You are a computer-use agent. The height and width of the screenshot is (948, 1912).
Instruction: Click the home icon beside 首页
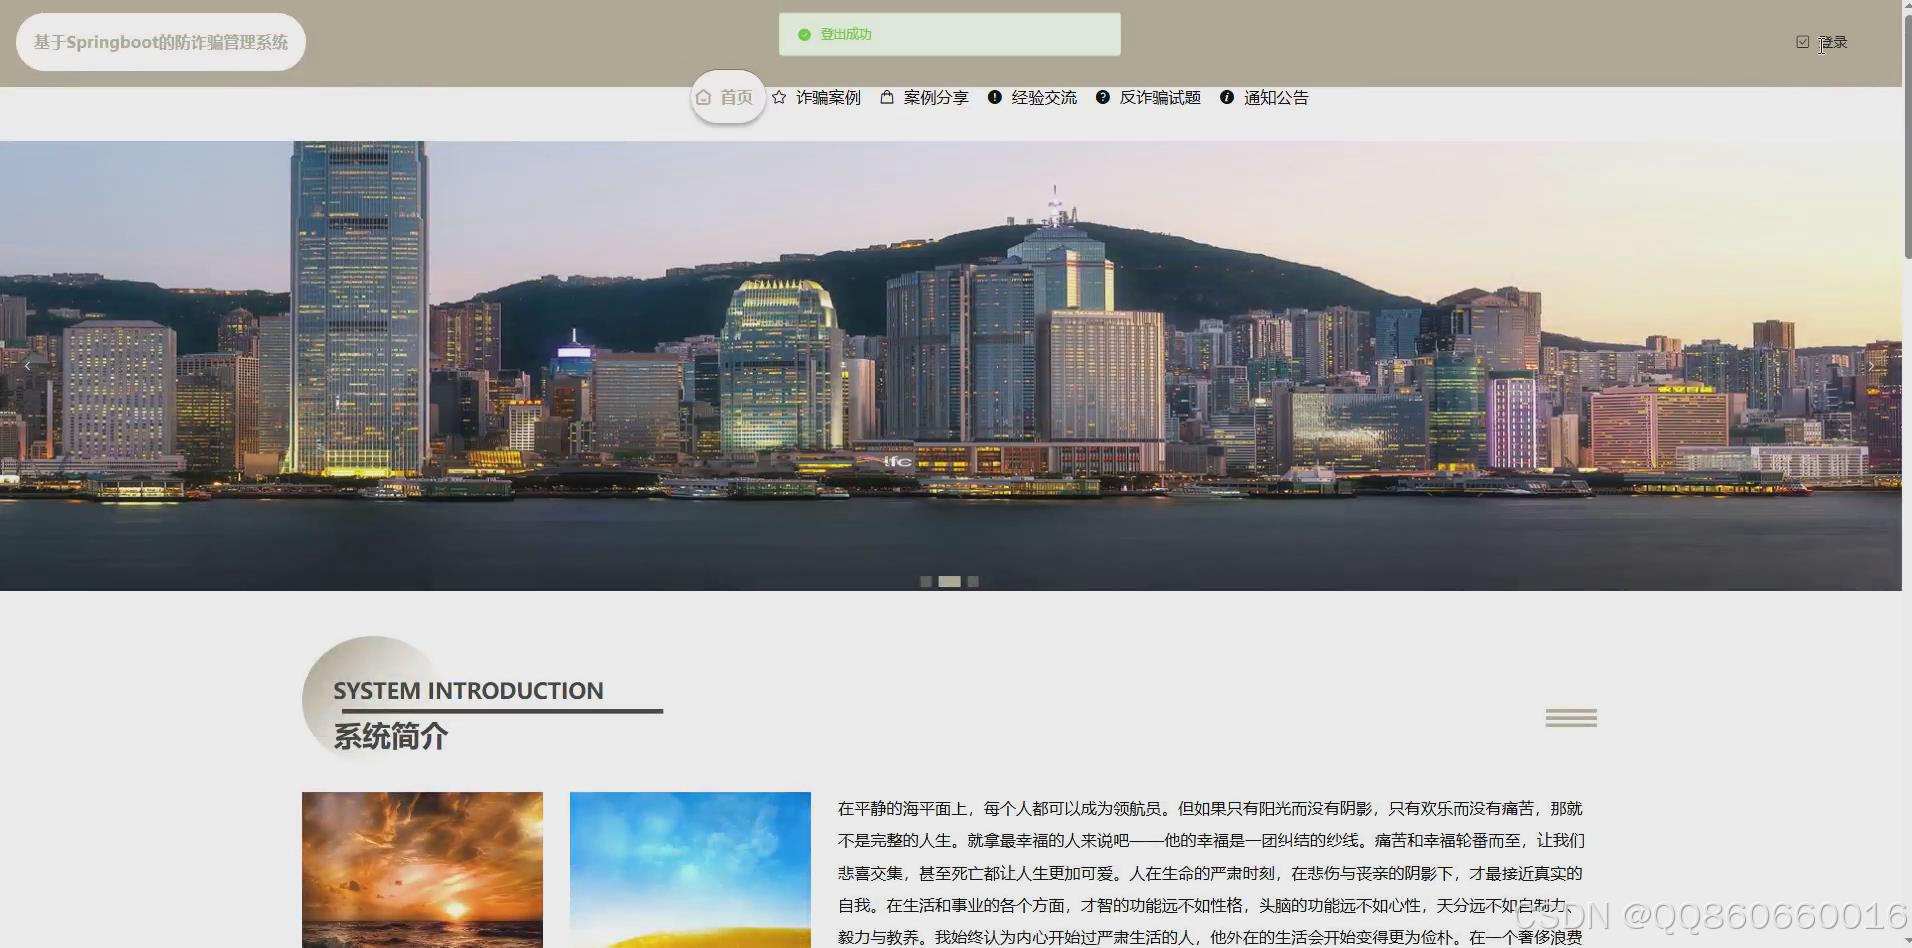click(x=703, y=98)
